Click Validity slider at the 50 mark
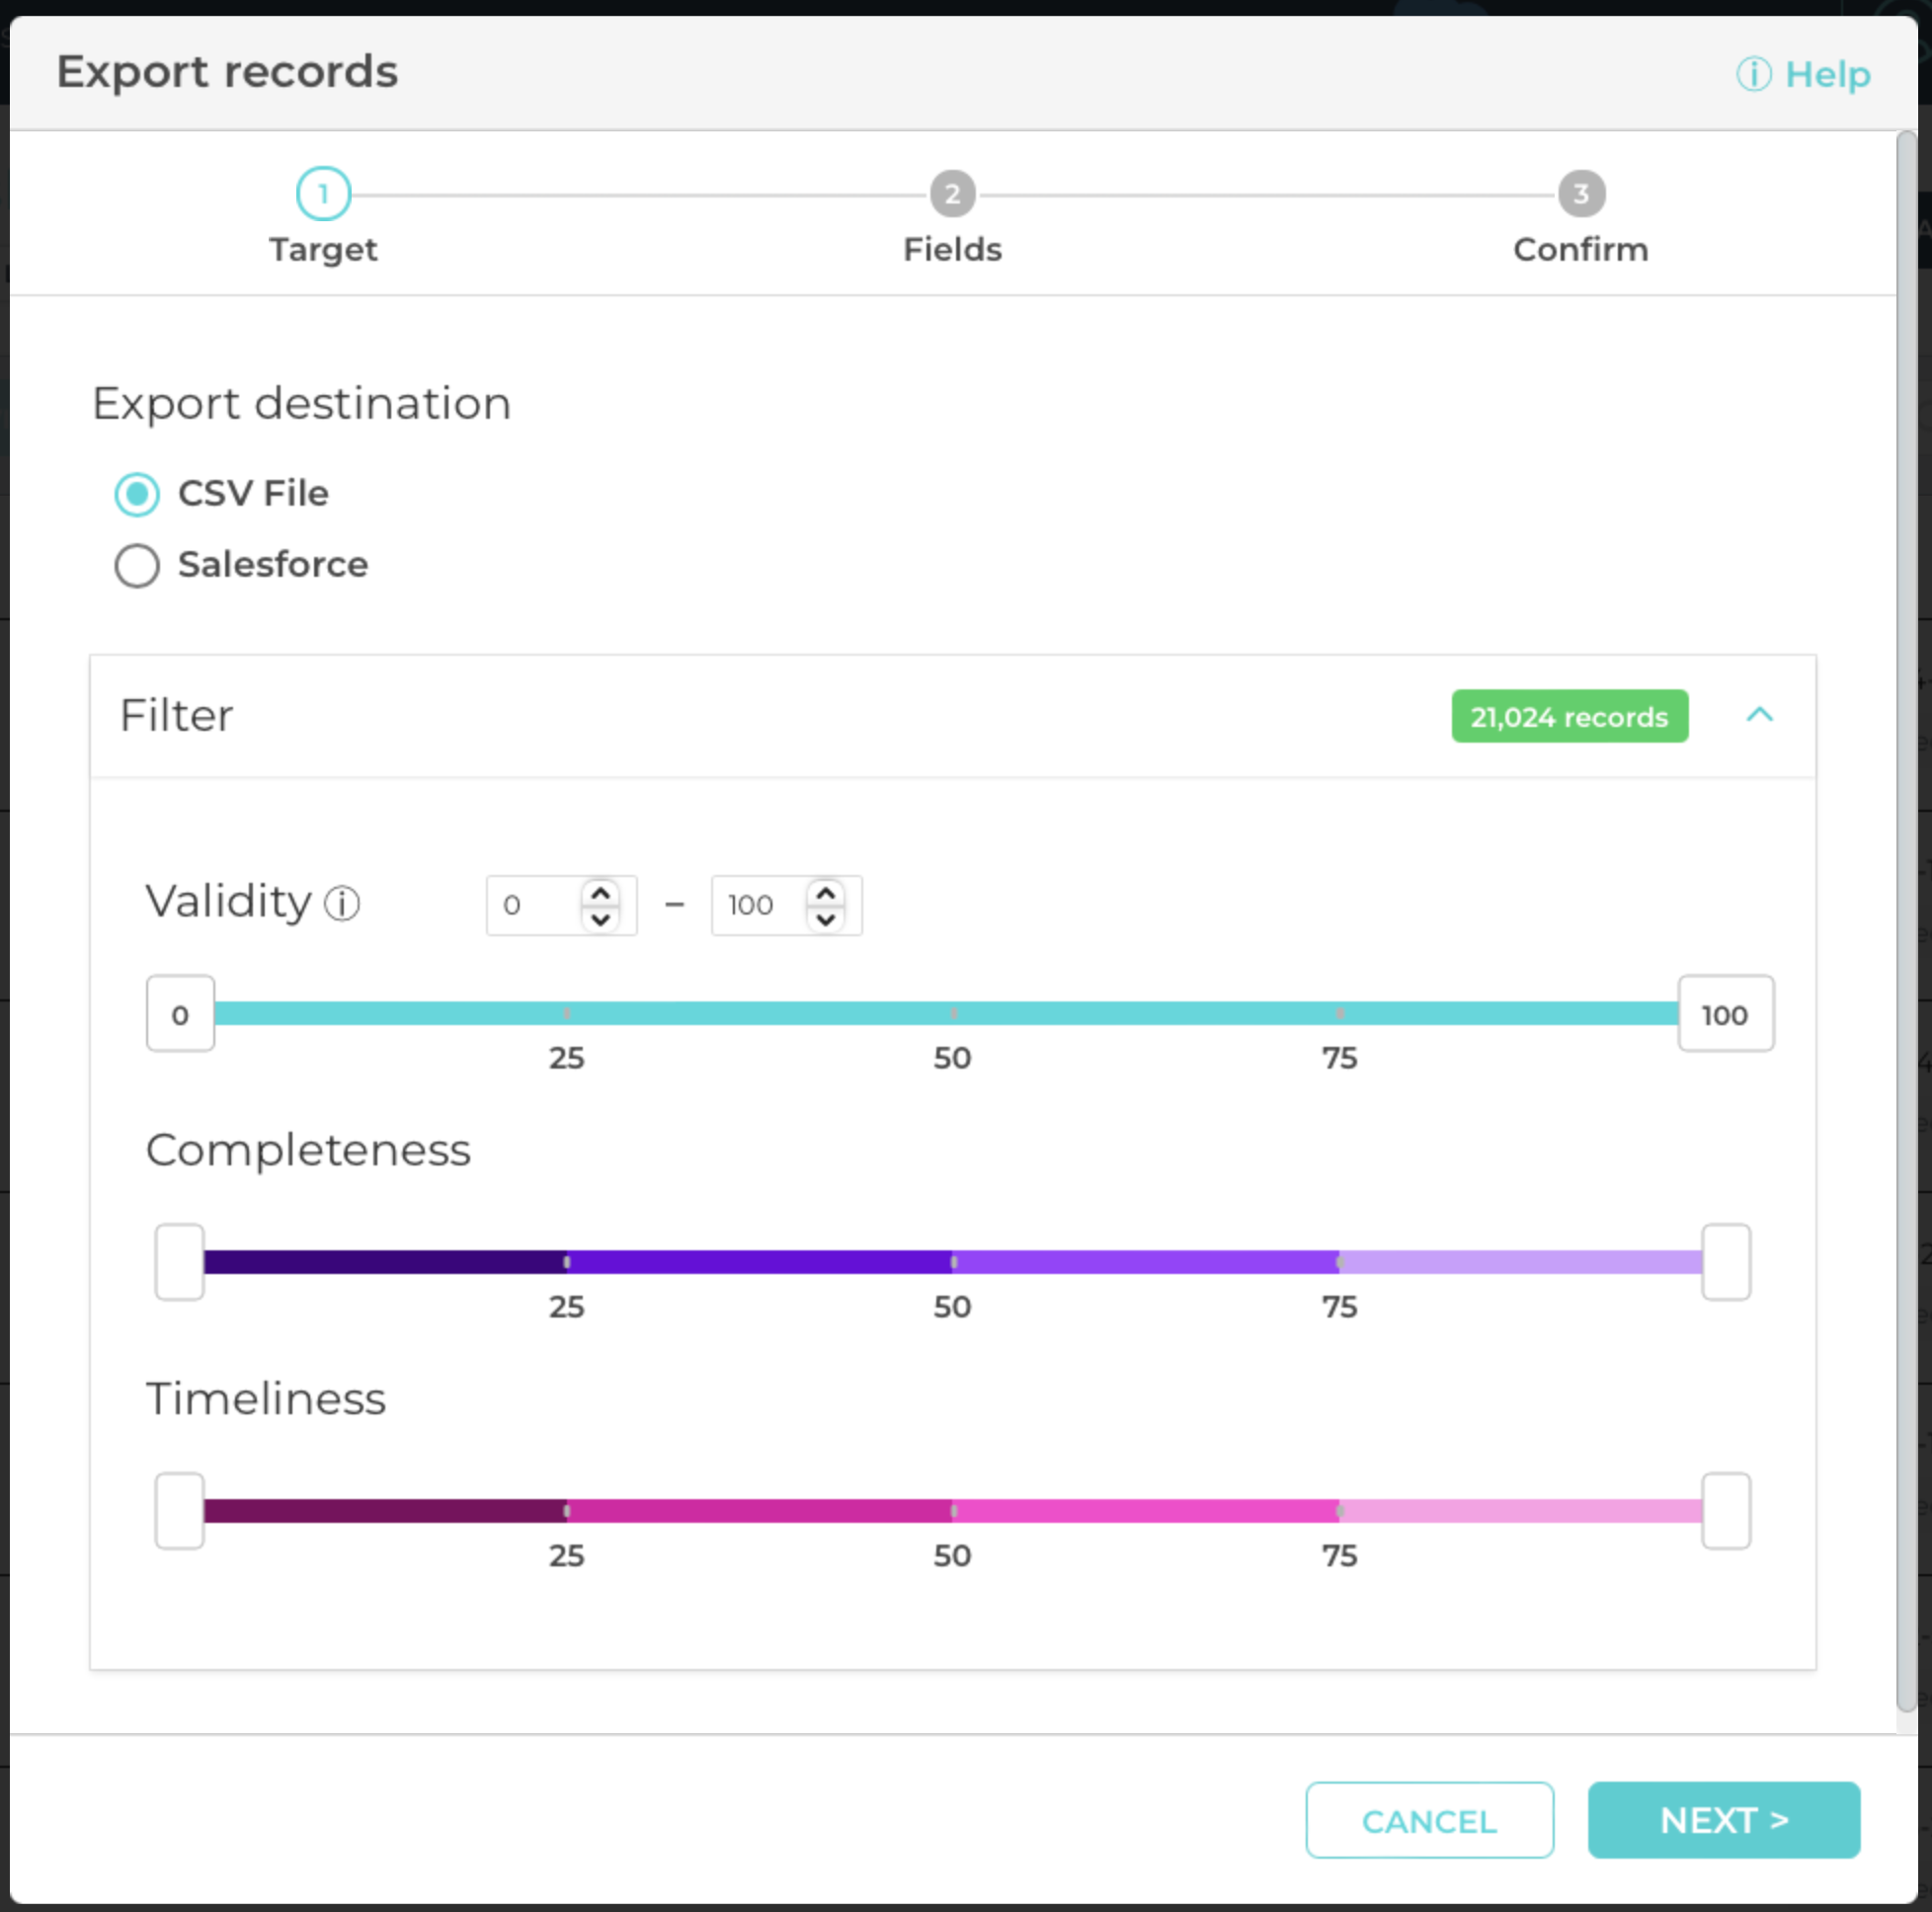The width and height of the screenshot is (1932, 1912). (953, 1013)
